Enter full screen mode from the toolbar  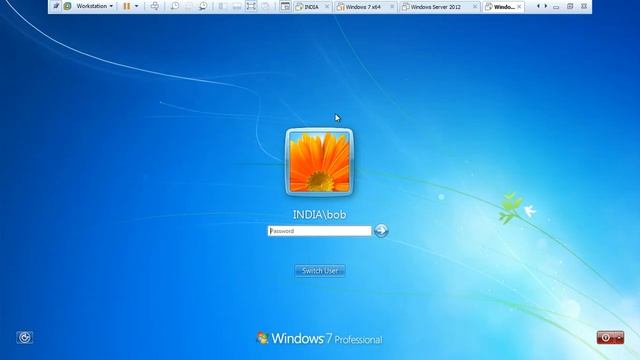click(251, 6)
